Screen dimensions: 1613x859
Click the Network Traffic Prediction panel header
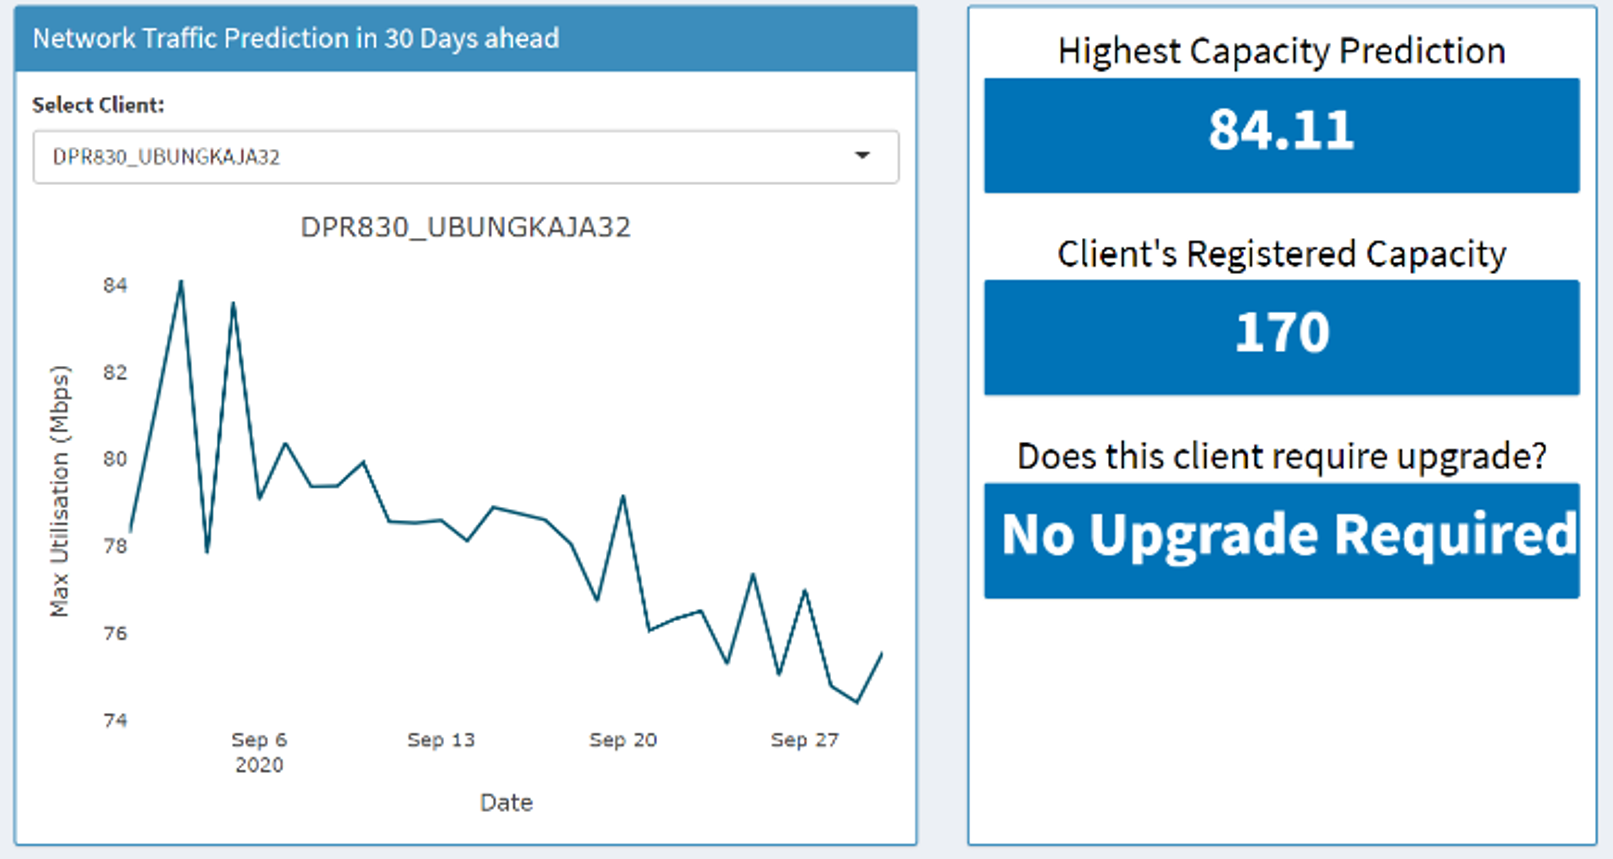point(466,39)
